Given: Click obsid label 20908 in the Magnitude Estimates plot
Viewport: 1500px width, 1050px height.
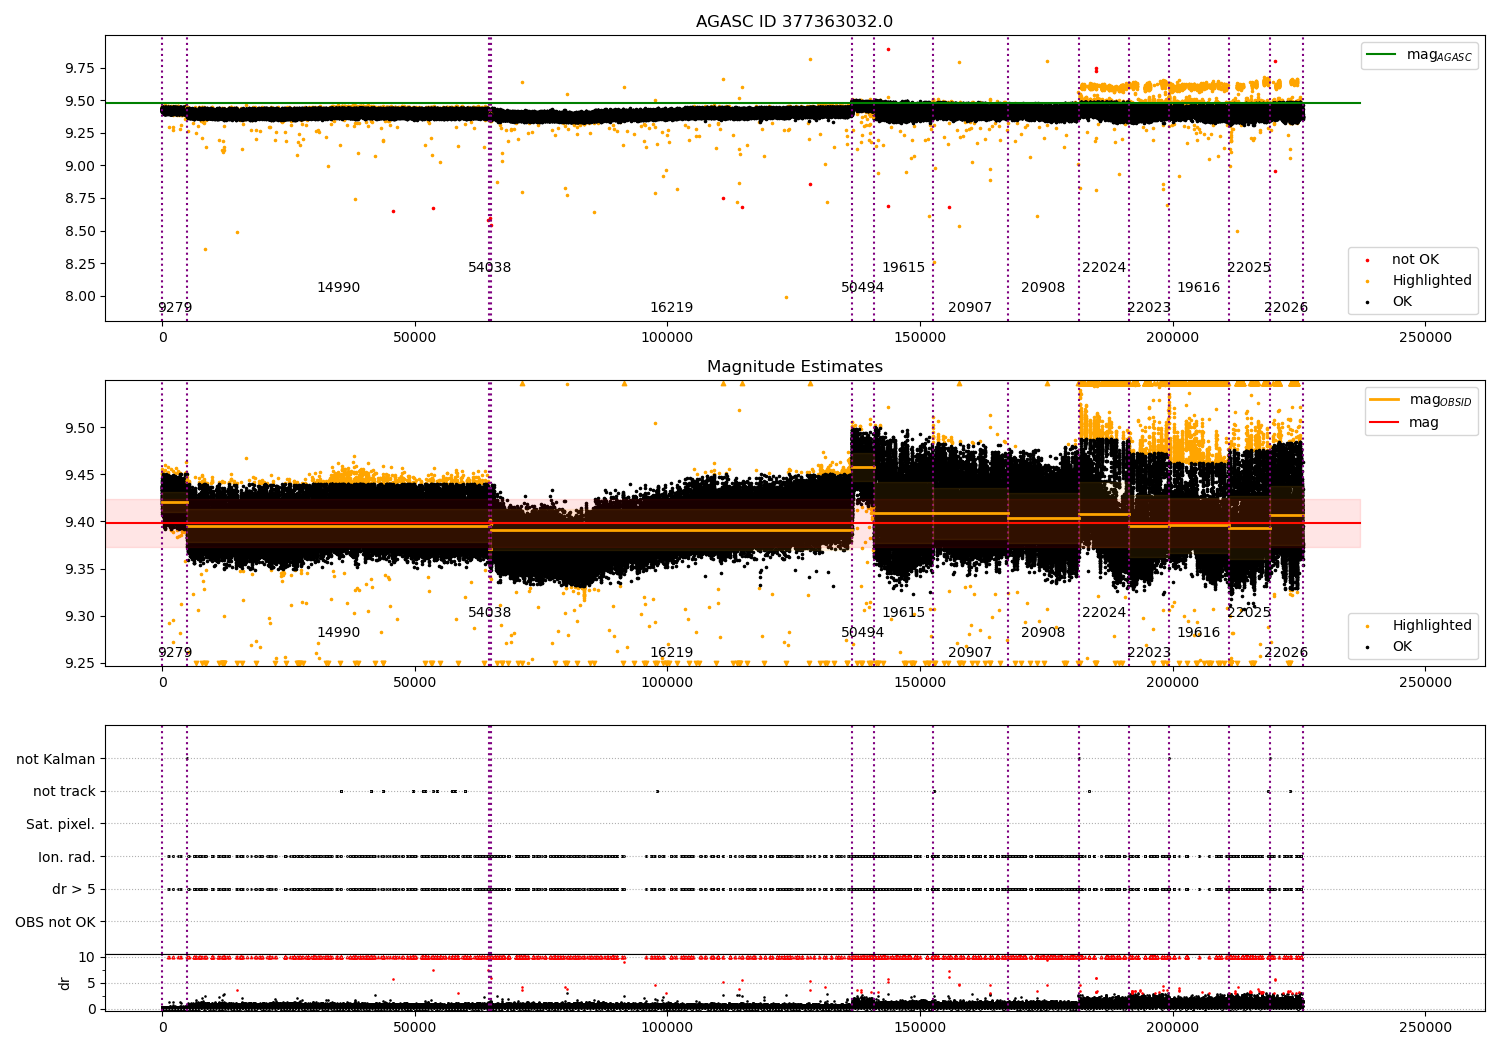Looking at the screenshot, I should click(1043, 632).
